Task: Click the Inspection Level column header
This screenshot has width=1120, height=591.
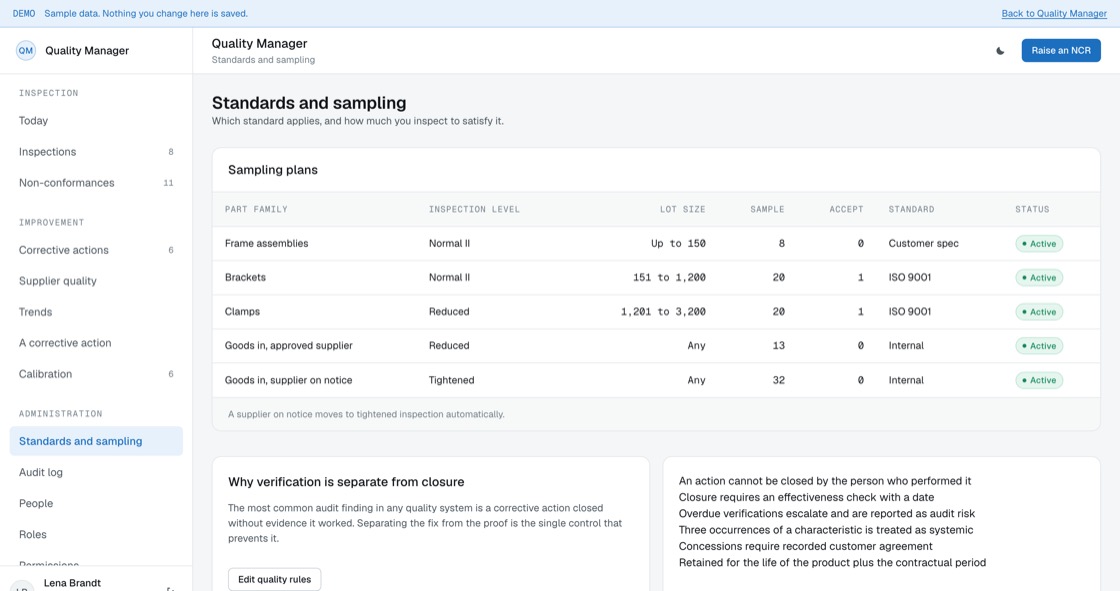Action: point(474,209)
